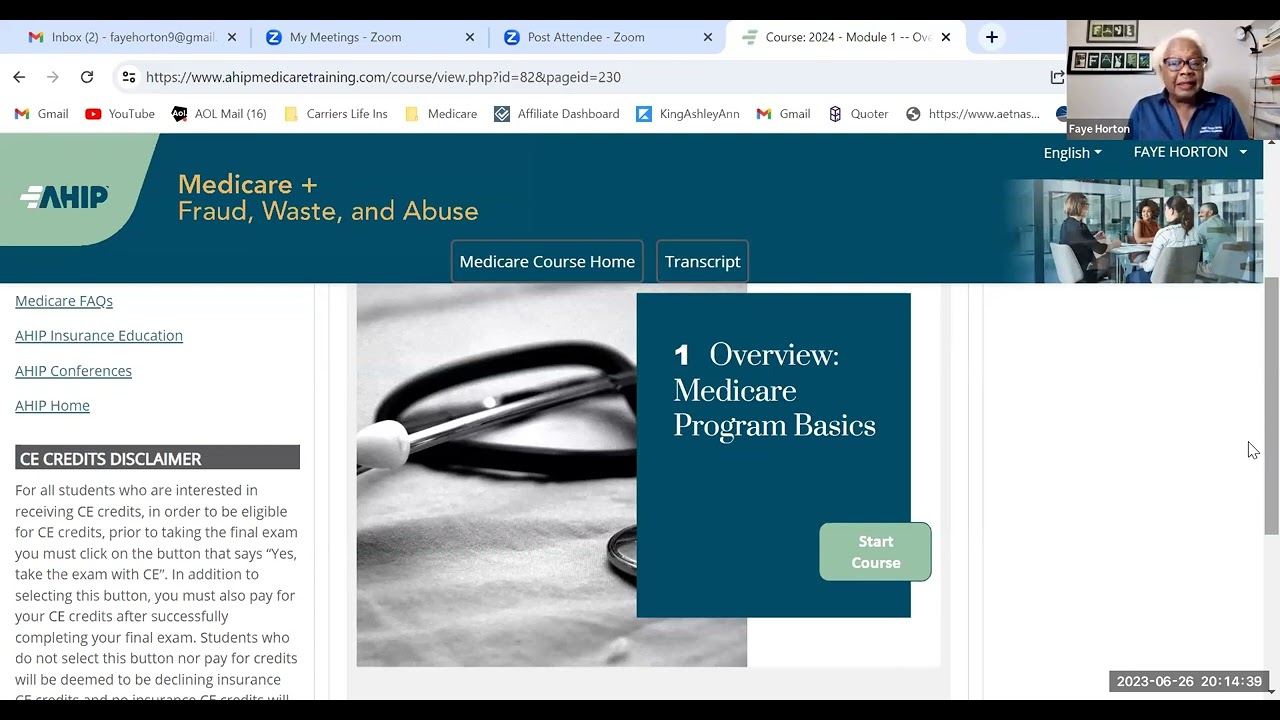Click the AHIP logo in header

65,198
